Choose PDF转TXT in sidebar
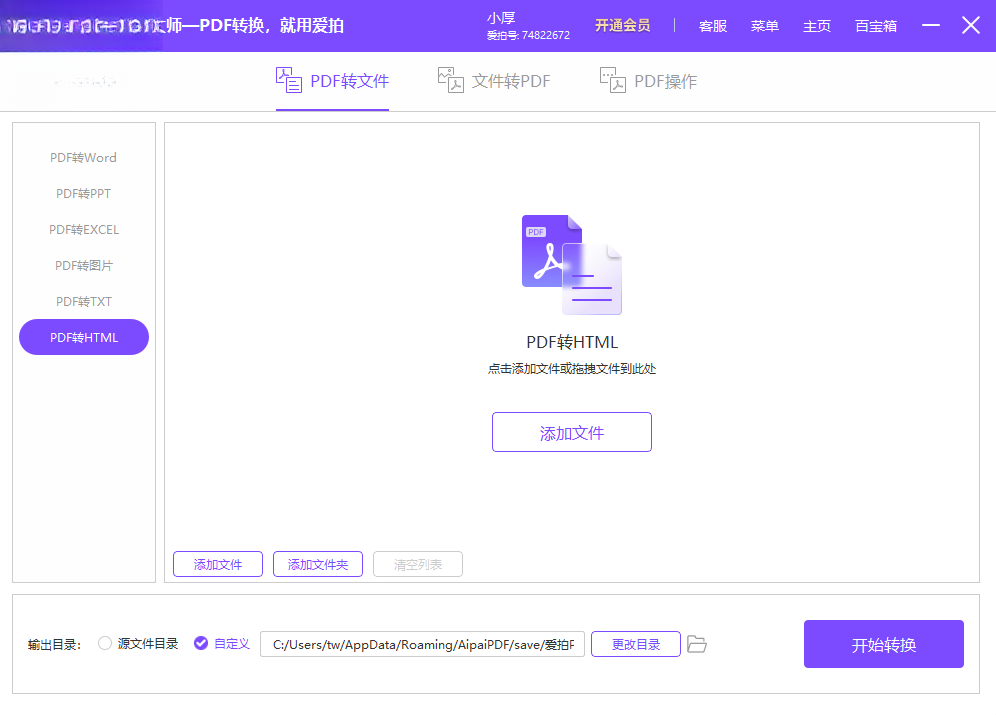This screenshot has height=715, width=996. click(x=83, y=302)
